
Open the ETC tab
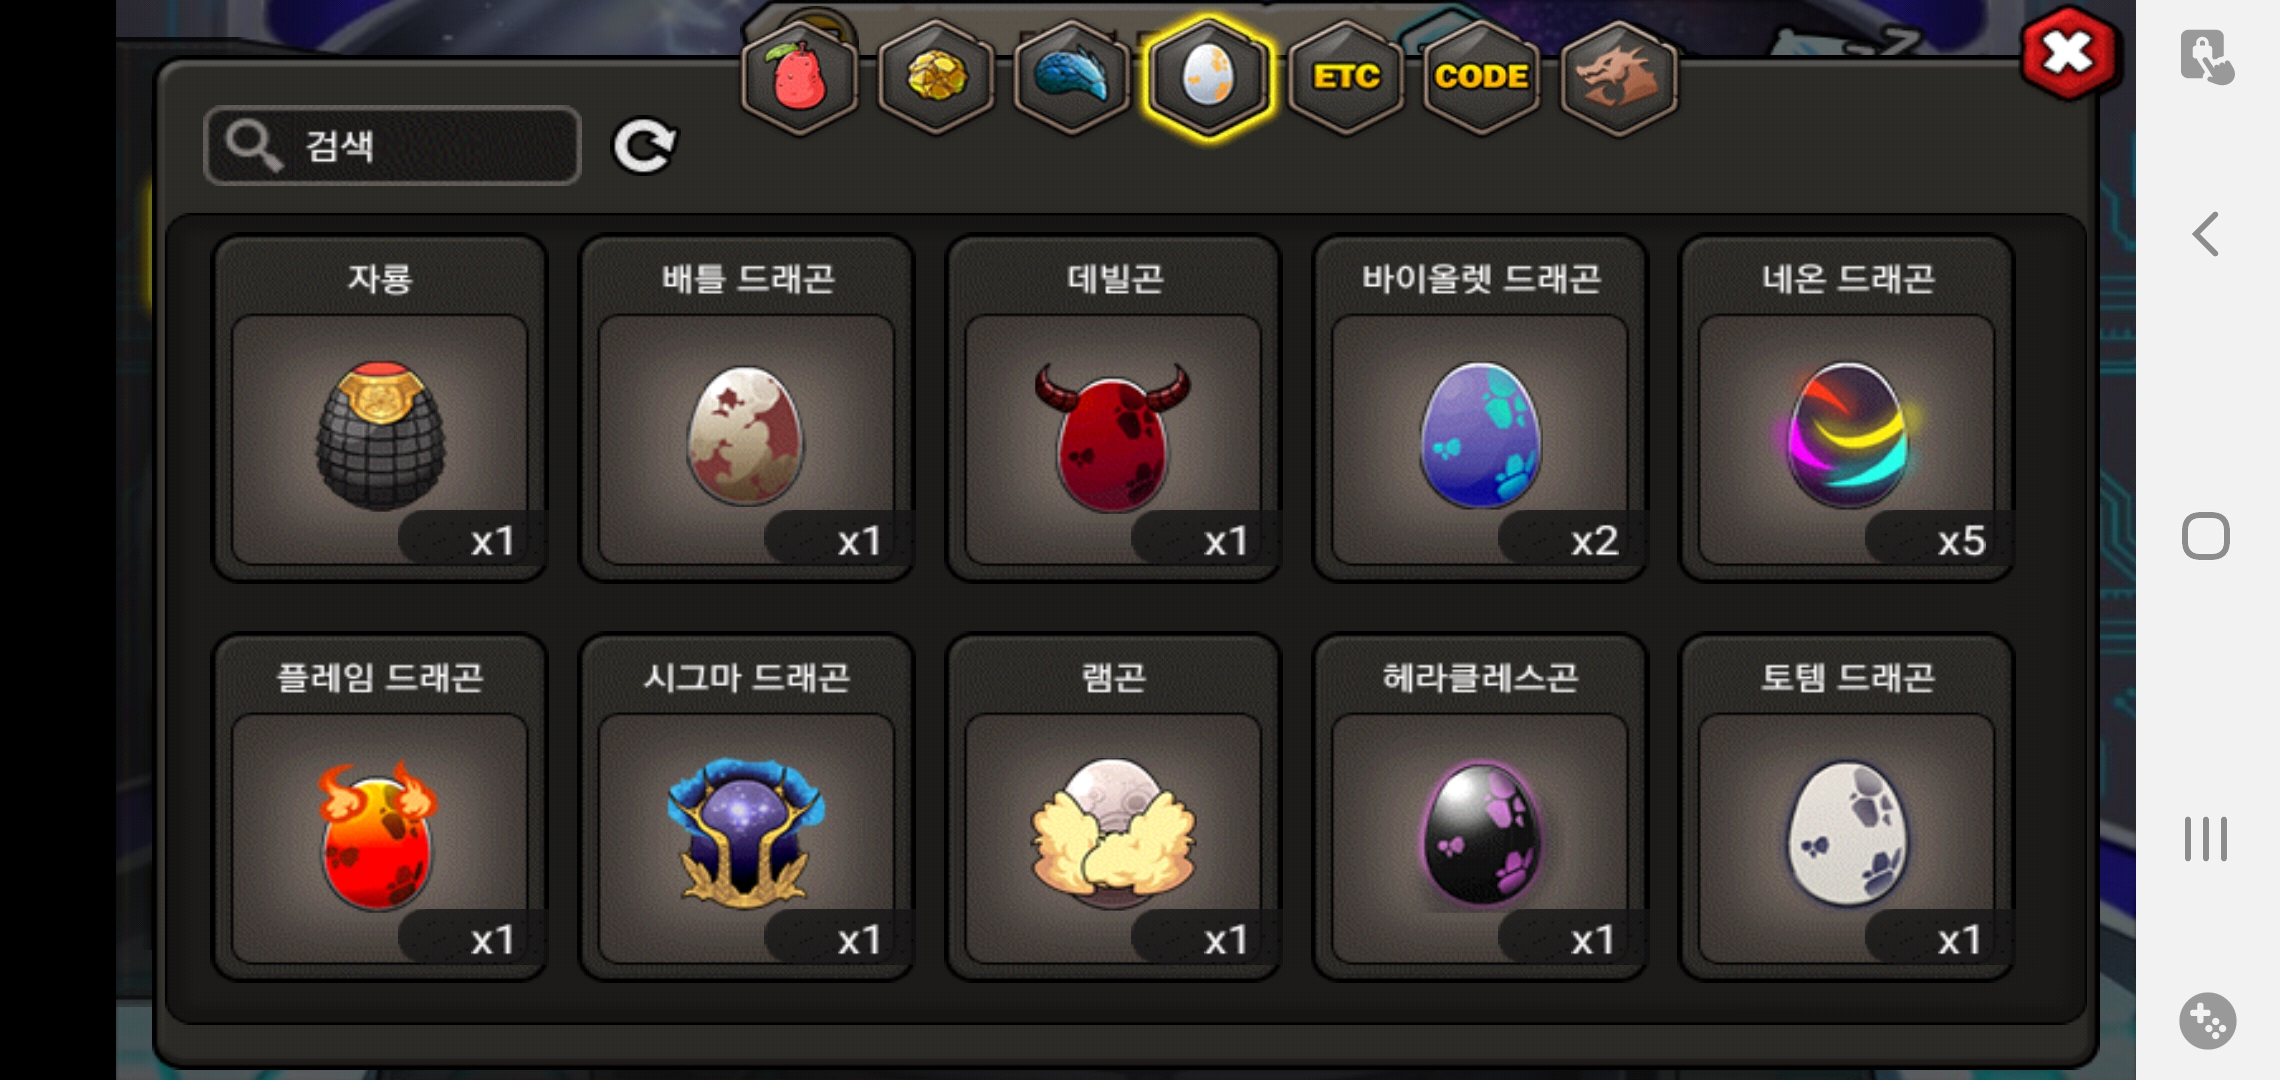[x=1346, y=77]
